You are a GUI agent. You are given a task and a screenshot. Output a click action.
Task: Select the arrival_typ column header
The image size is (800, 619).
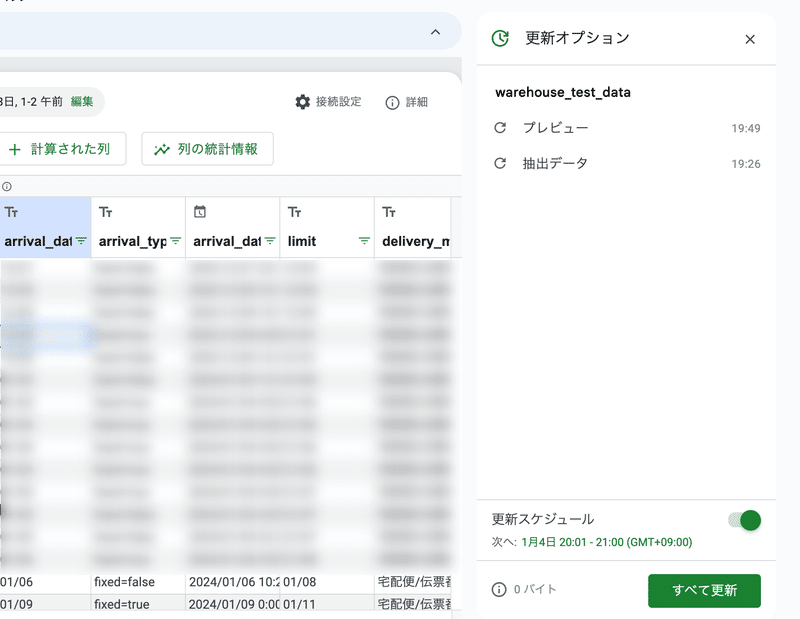tap(138, 227)
